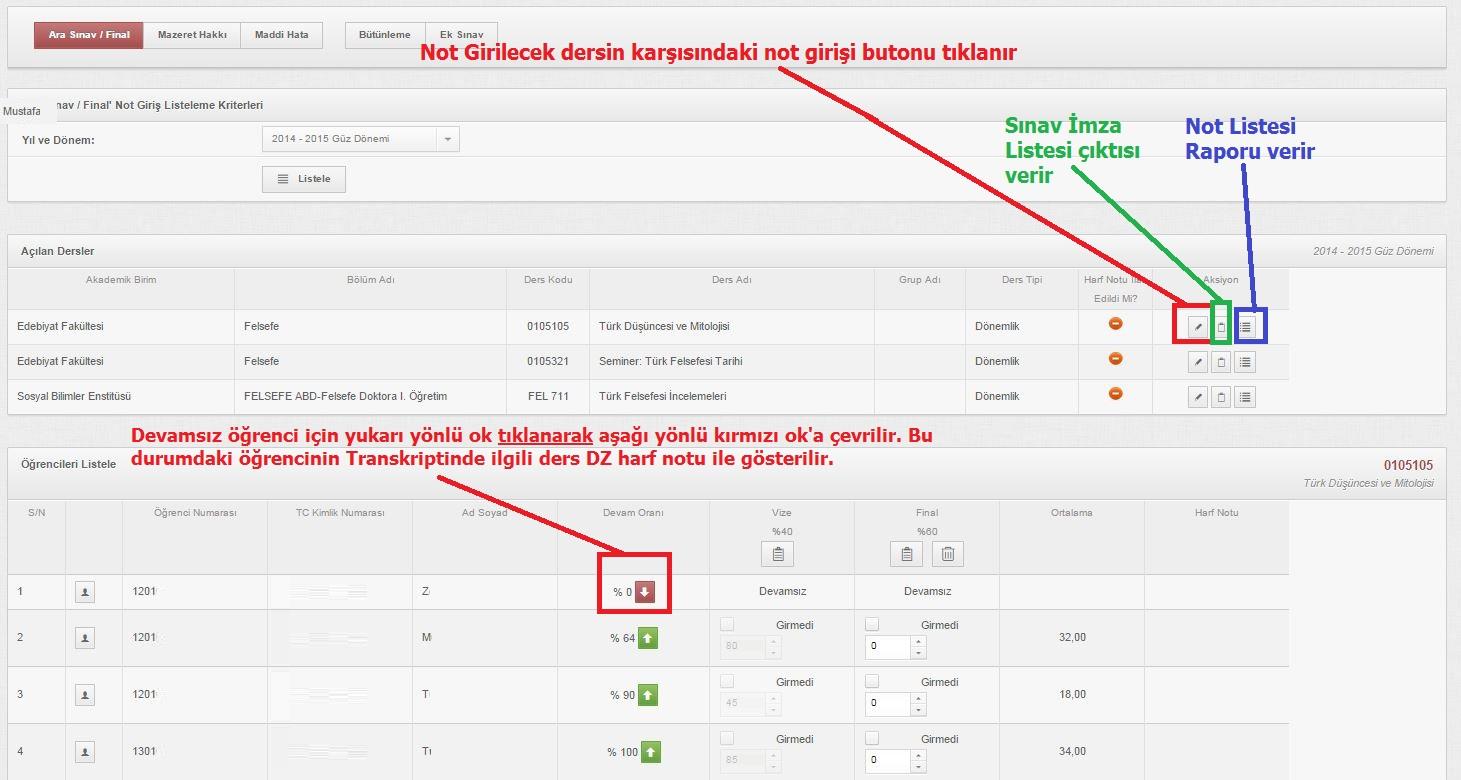The width and height of the screenshot is (1461, 780).
Task: Toggle green up arrow beside % 100 attendance
Action: point(650,751)
